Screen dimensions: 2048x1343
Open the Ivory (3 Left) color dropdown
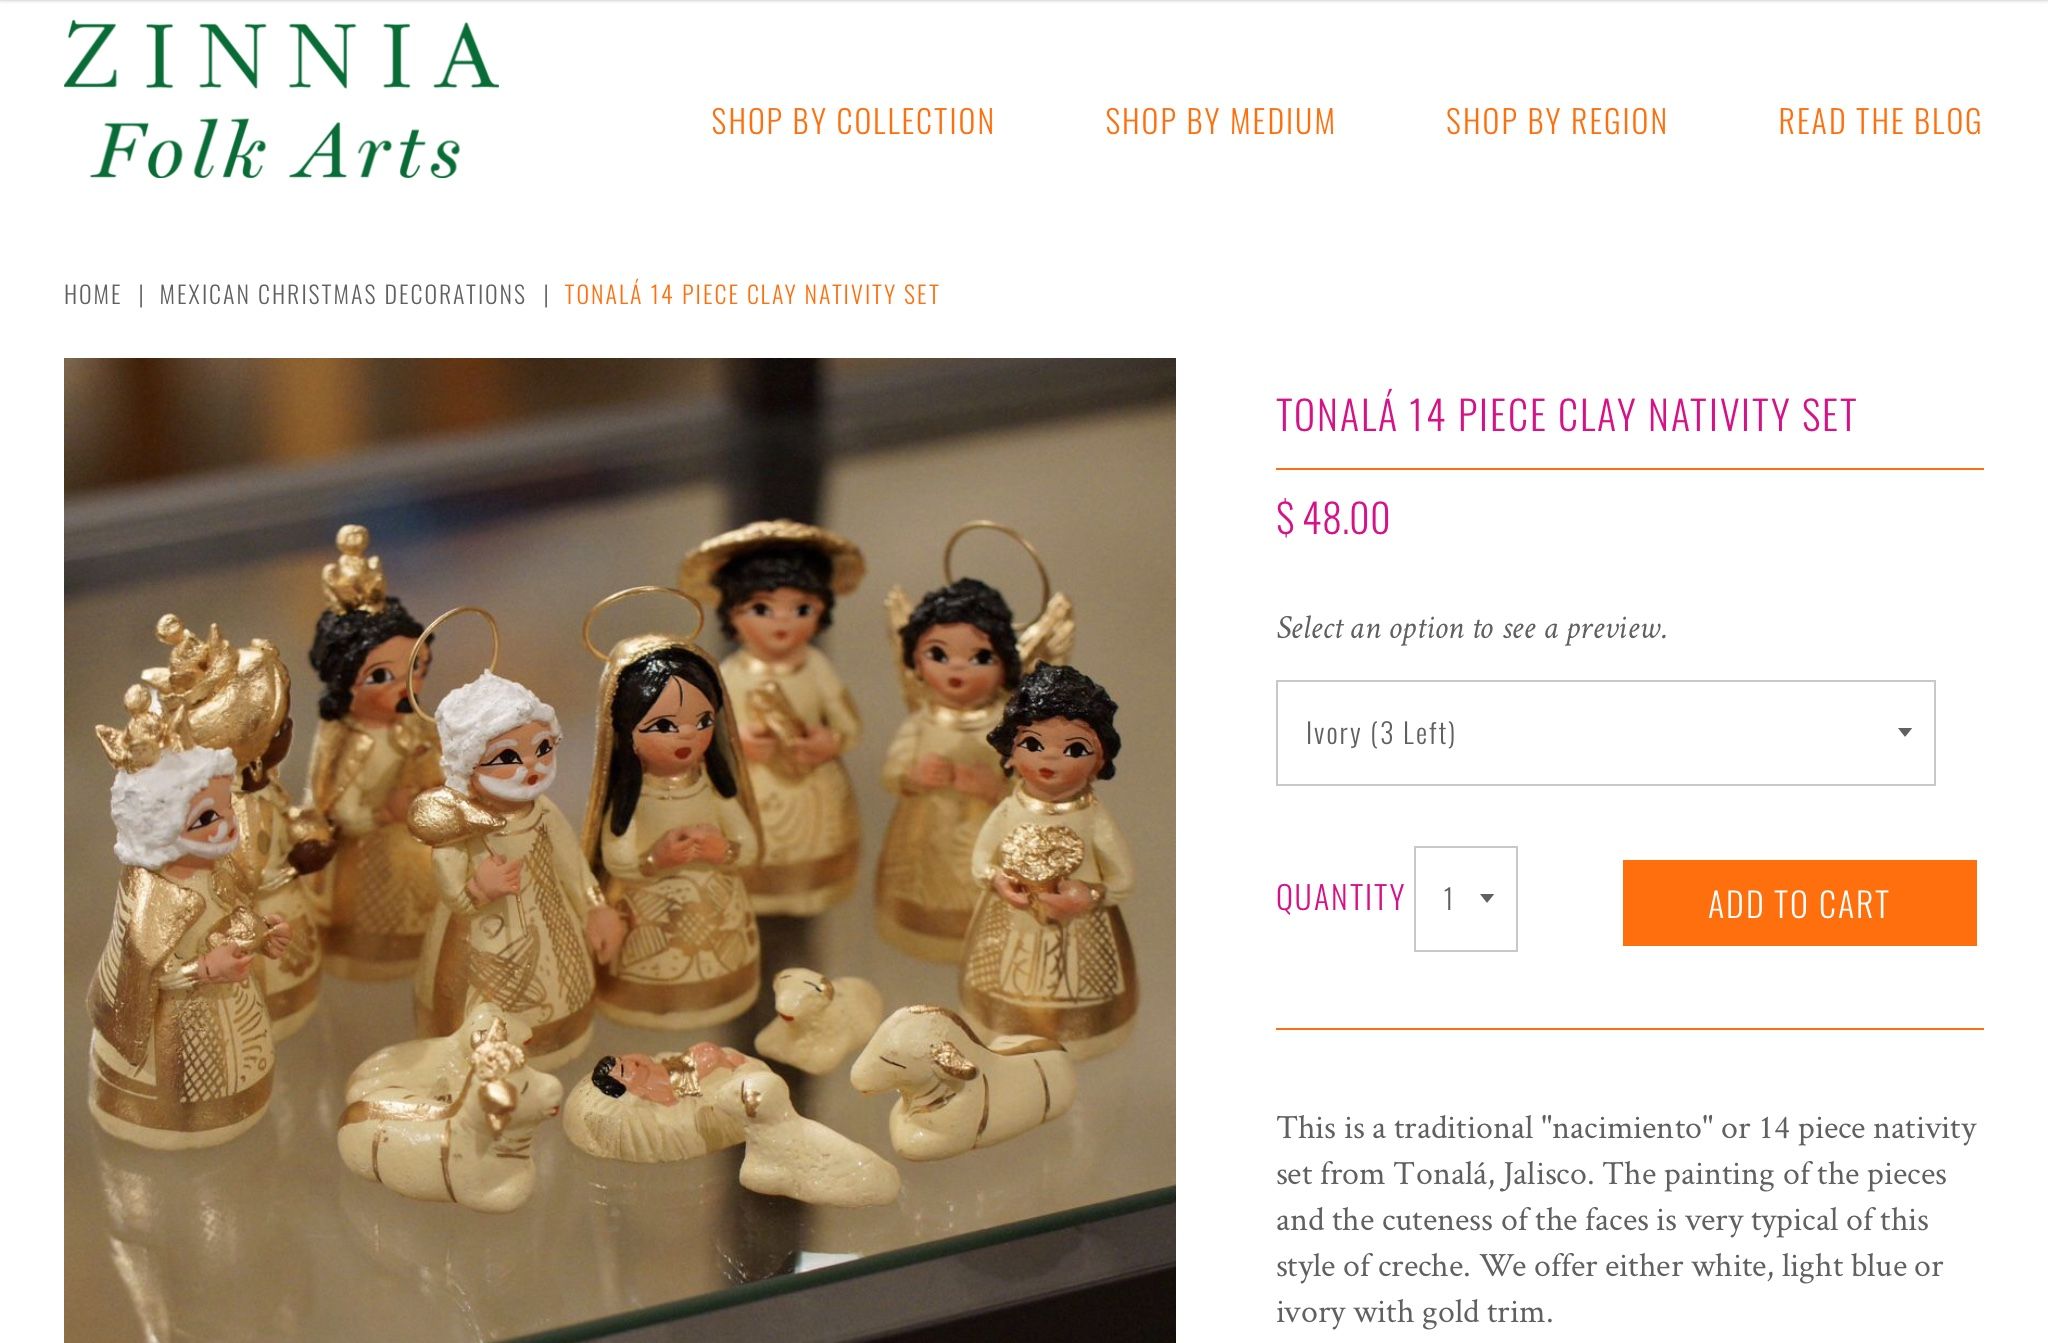pyautogui.click(x=1606, y=733)
